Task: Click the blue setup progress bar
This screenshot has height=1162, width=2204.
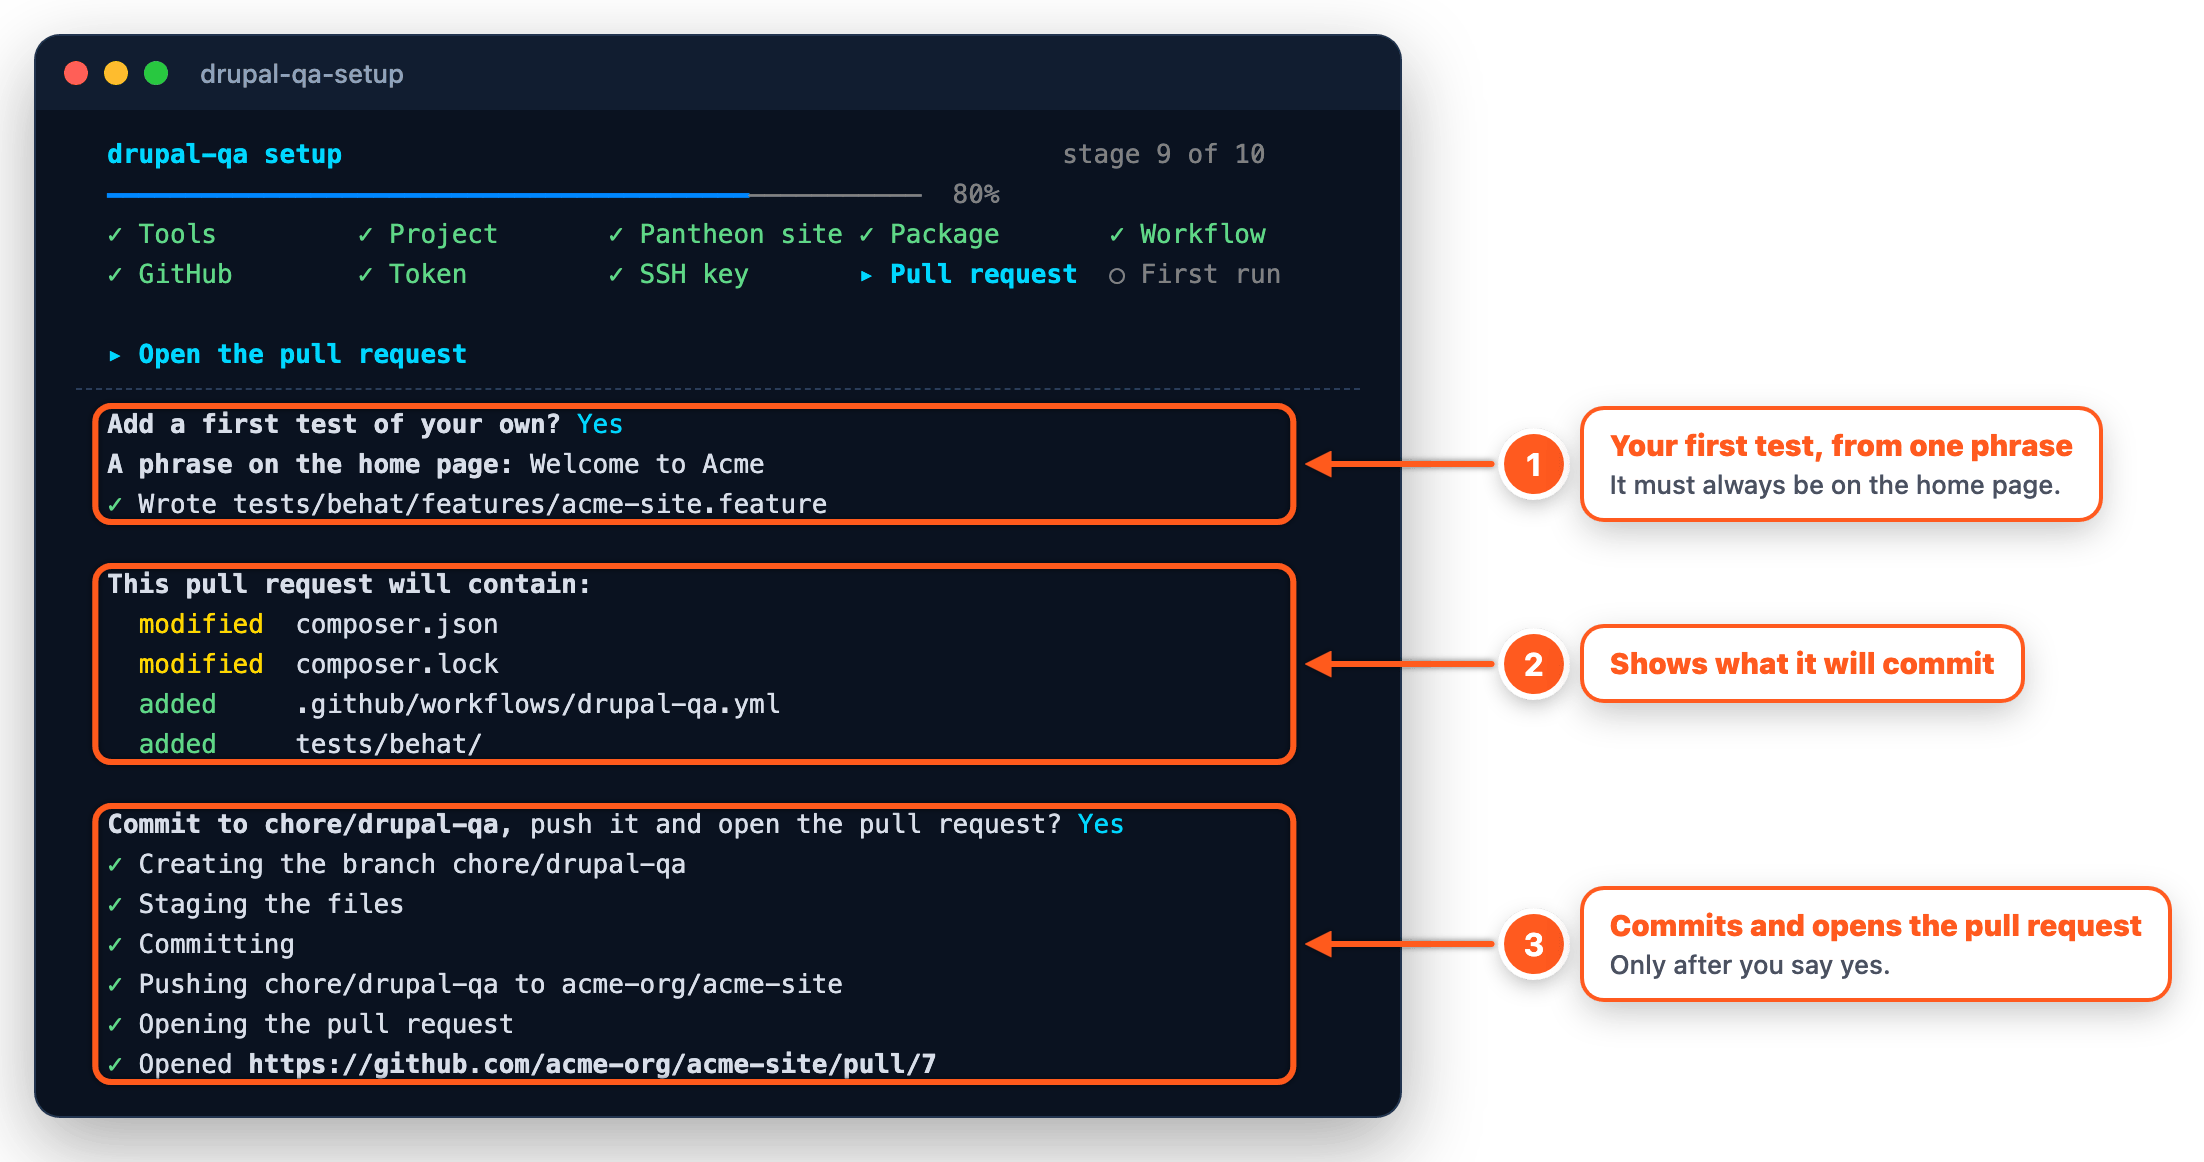Action: tap(514, 194)
